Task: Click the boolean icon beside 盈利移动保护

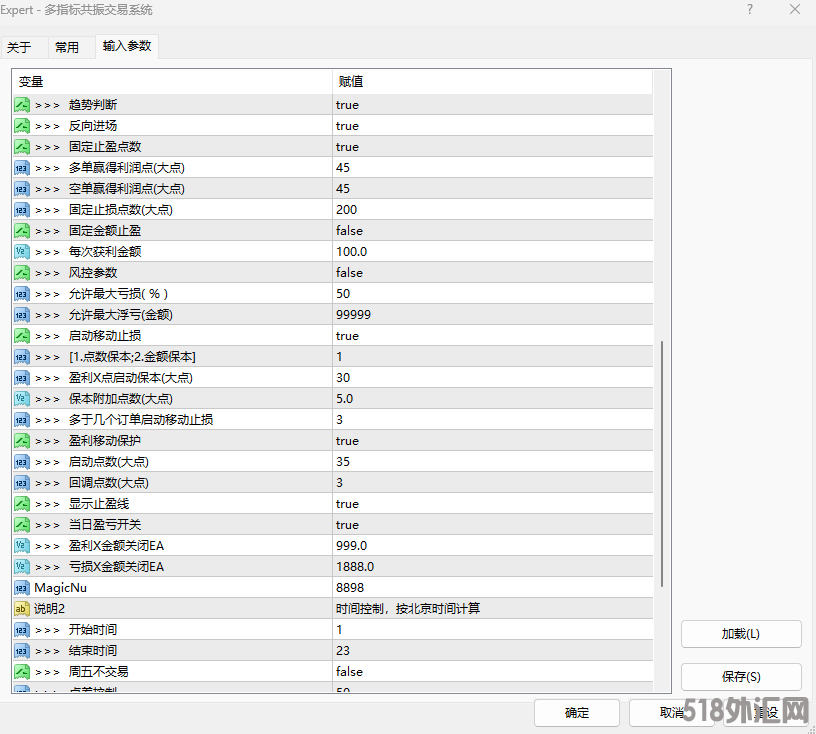Action: [22, 441]
